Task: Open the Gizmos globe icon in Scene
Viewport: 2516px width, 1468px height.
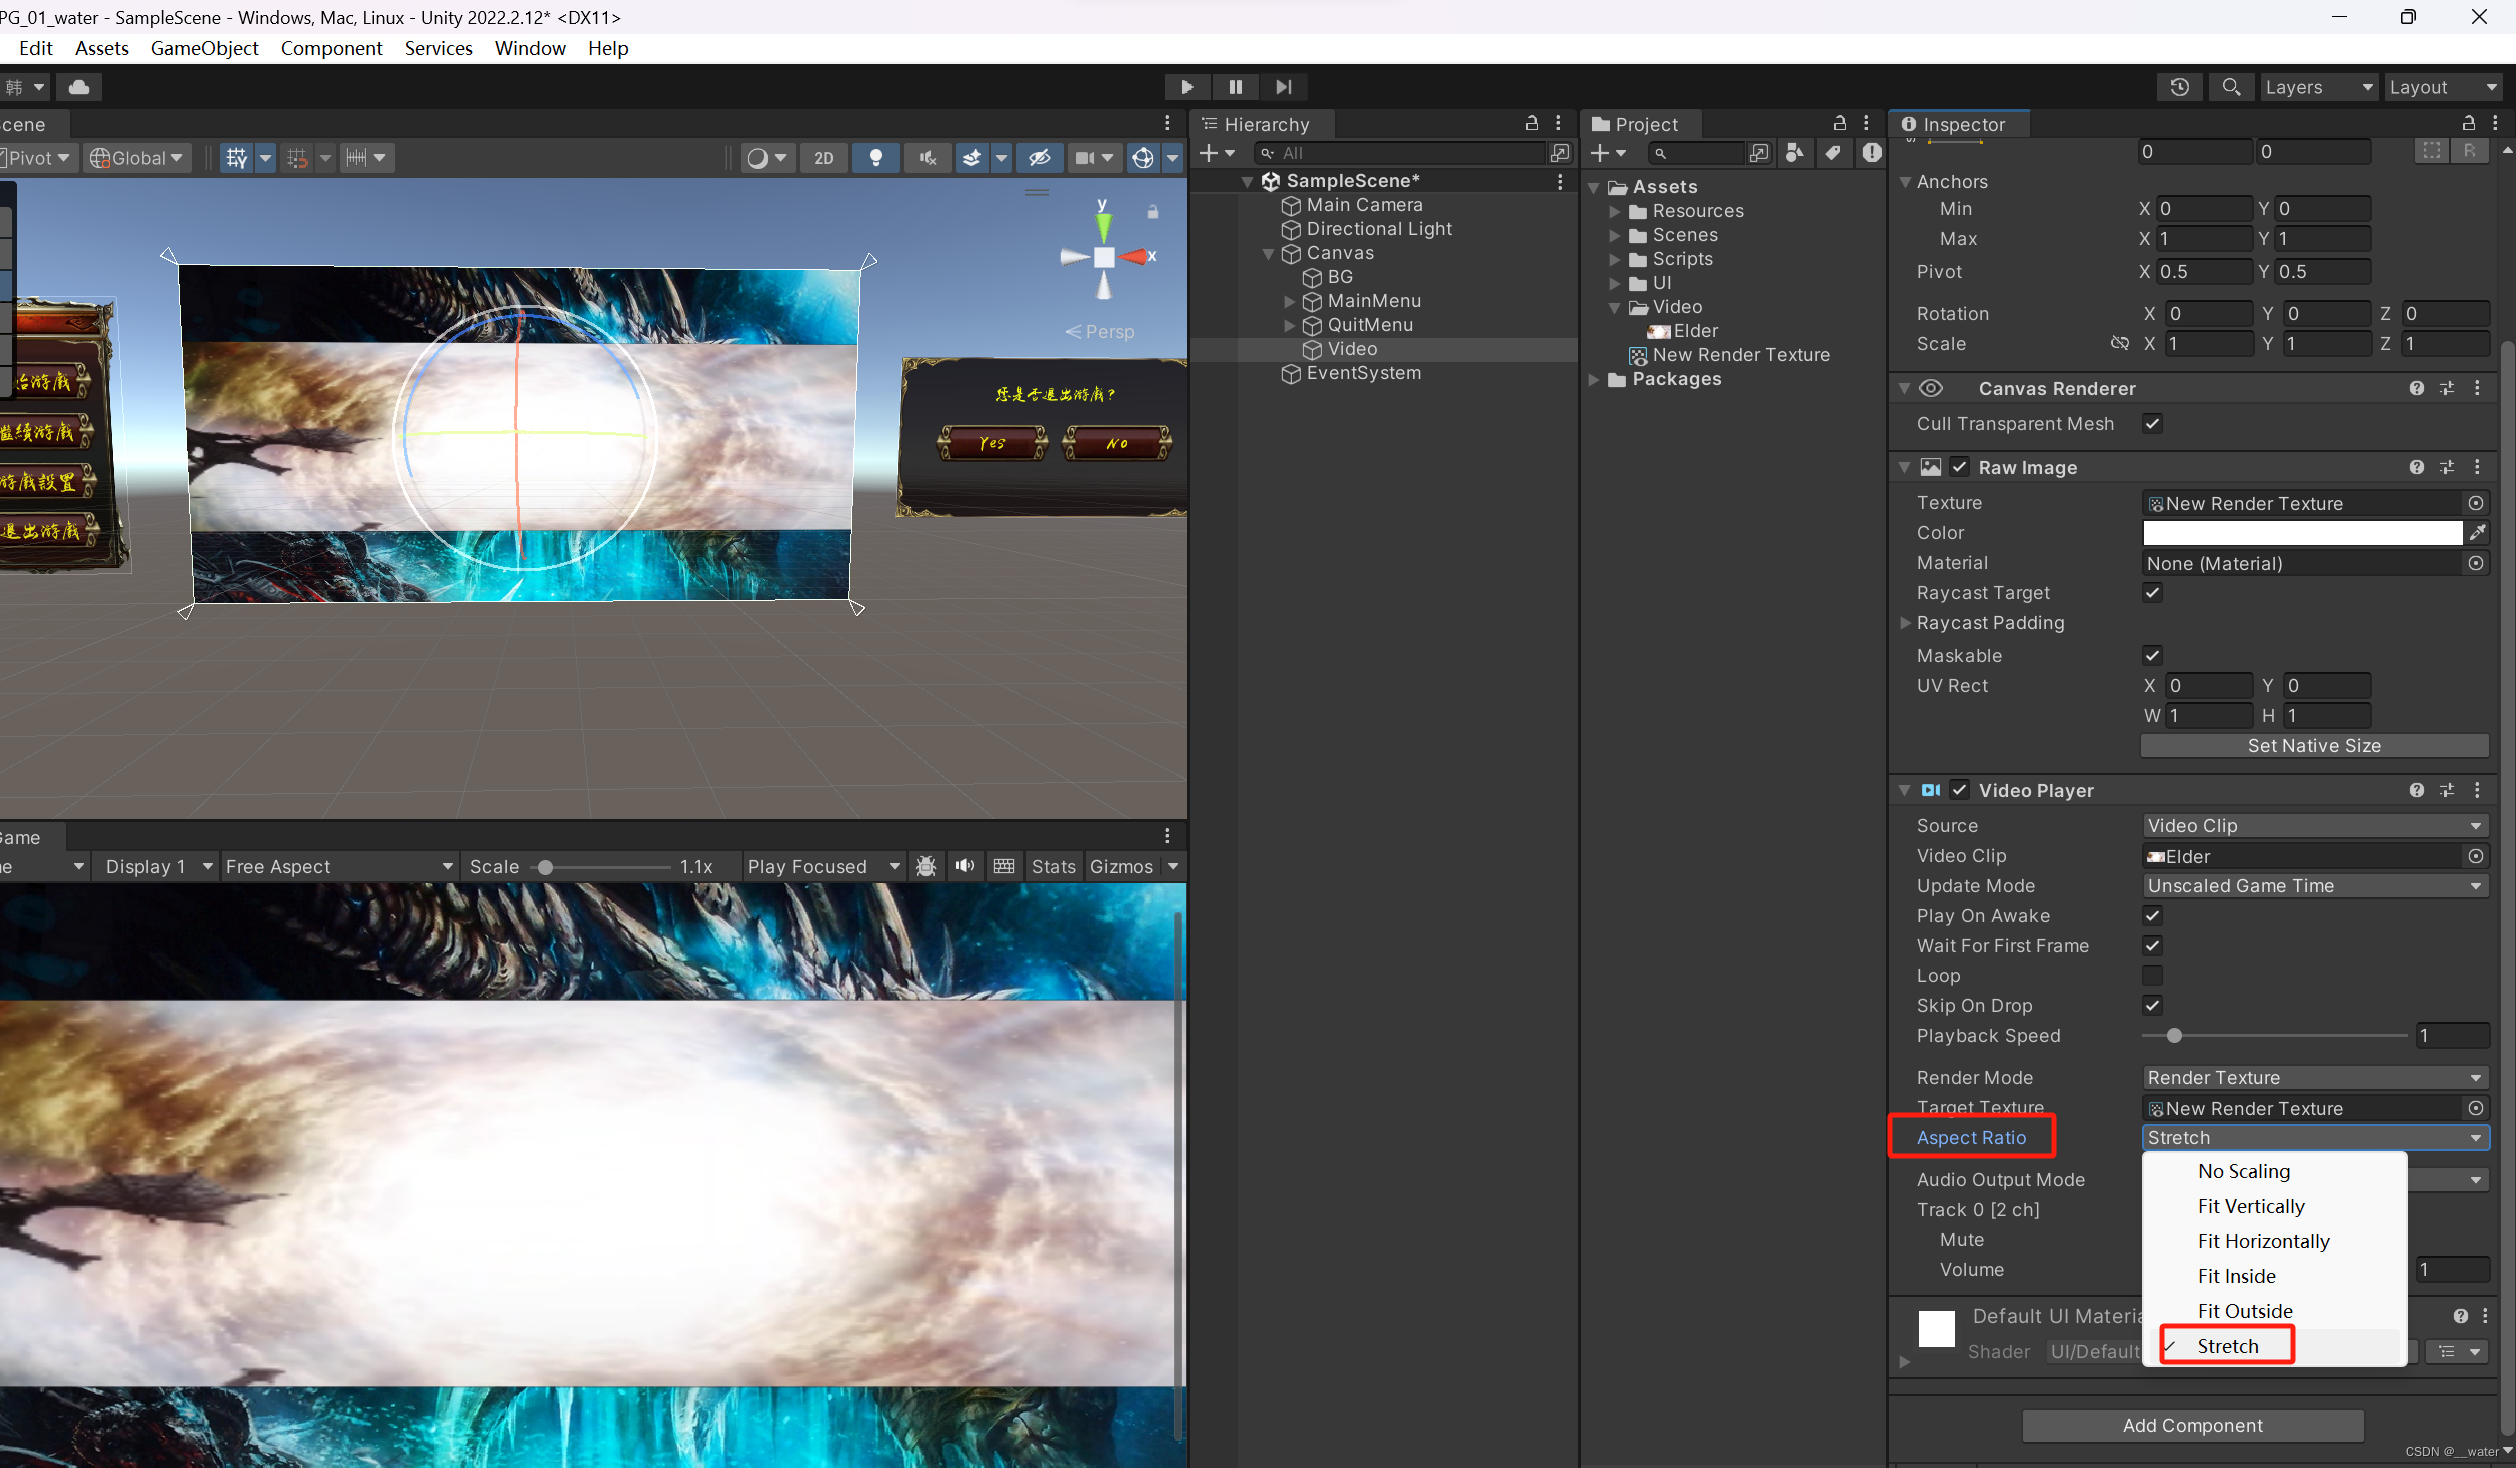Action: pyautogui.click(x=1143, y=158)
